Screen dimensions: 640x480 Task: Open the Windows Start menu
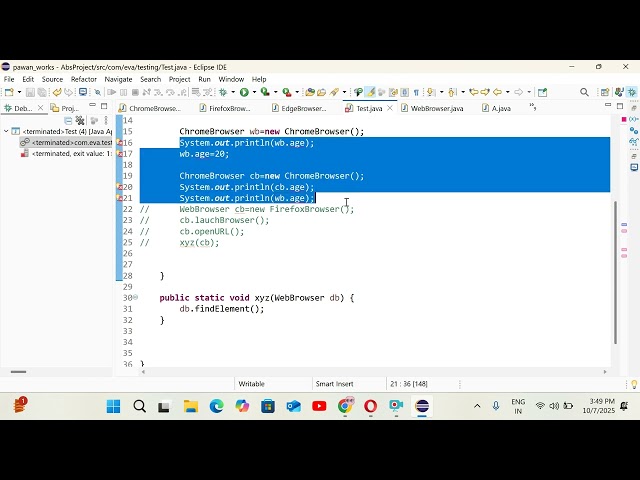113,406
